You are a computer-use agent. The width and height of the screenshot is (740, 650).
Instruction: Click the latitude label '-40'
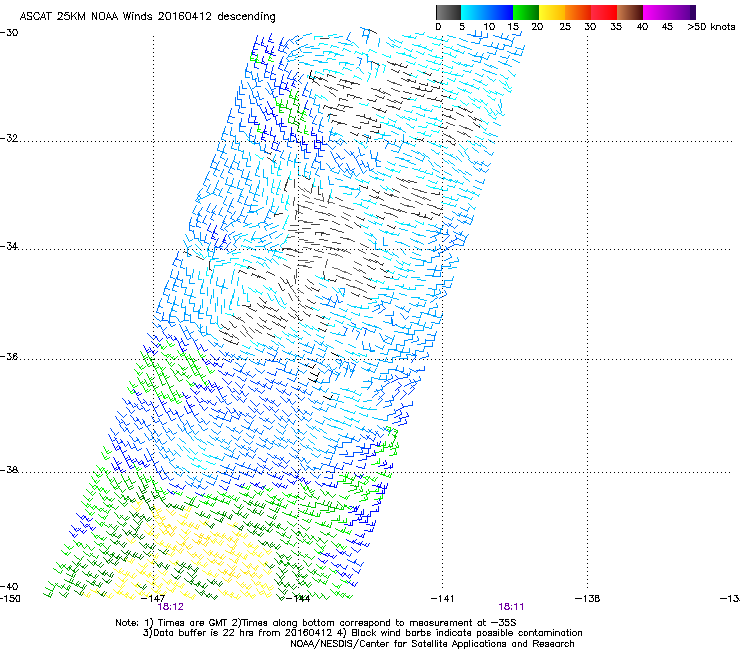coord(9,586)
